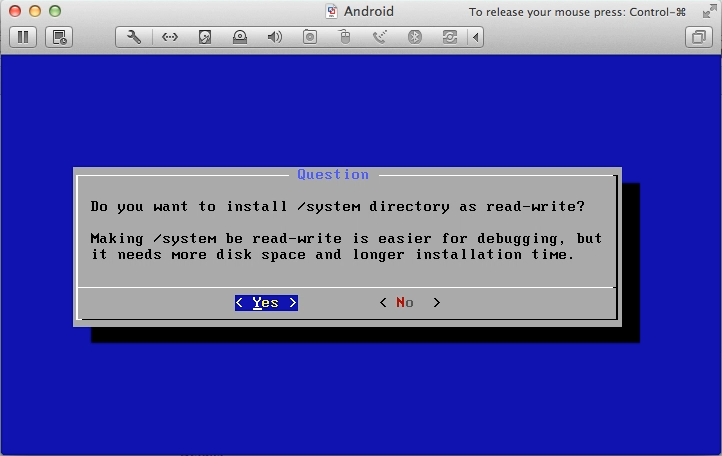Click the USB mouse device icon
This screenshot has width=722, height=456.
pyautogui.click(x=345, y=37)
